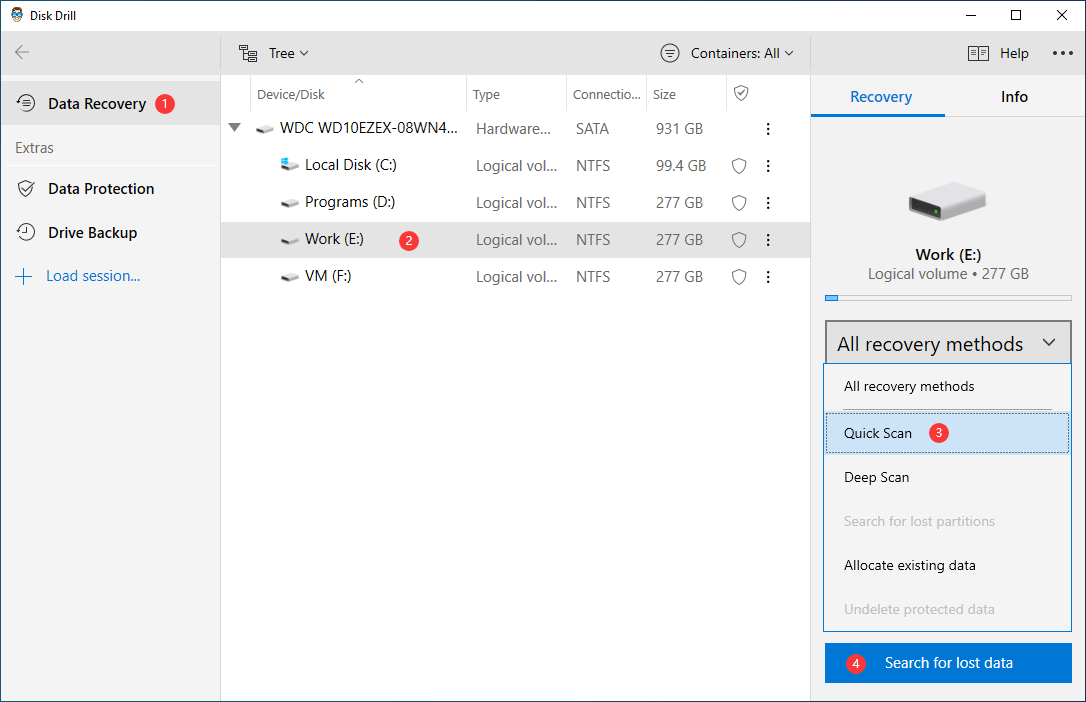Click the SATA connection cell
This screenshot has height=702, width=1086.
point(592,129)
